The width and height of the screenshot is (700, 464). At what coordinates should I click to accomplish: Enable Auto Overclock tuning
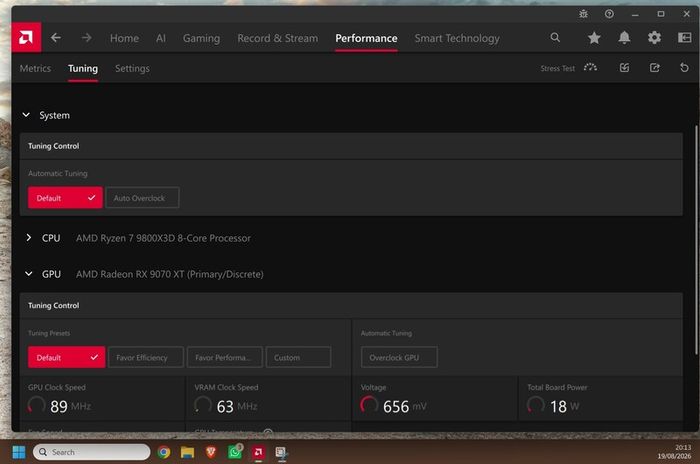(142, 198)
